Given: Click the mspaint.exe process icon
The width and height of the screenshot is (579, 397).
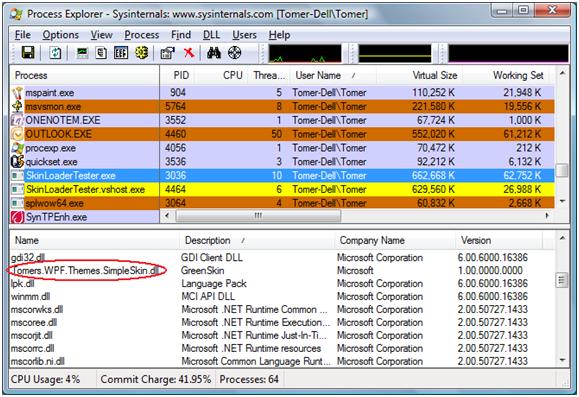Looking at the screenshot, I should (17, 93).
